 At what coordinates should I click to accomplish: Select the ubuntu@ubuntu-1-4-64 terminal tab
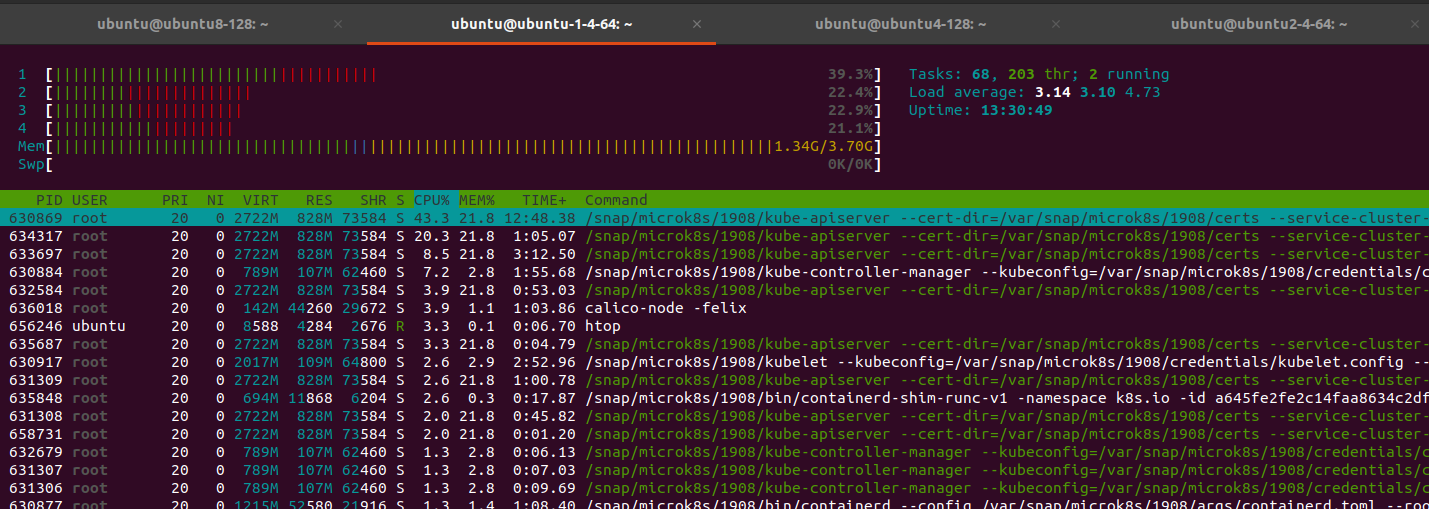(x=541, y=25)
